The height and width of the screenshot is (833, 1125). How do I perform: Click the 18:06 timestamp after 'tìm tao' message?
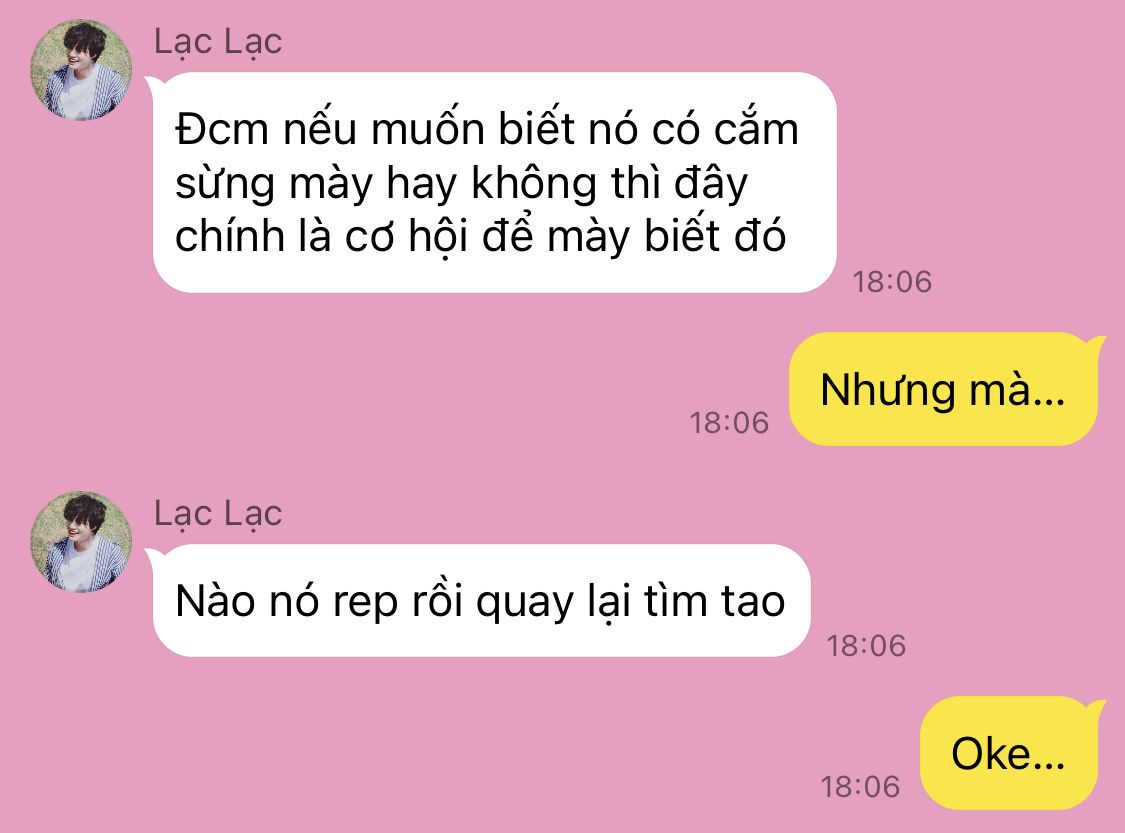click(866, 645)
